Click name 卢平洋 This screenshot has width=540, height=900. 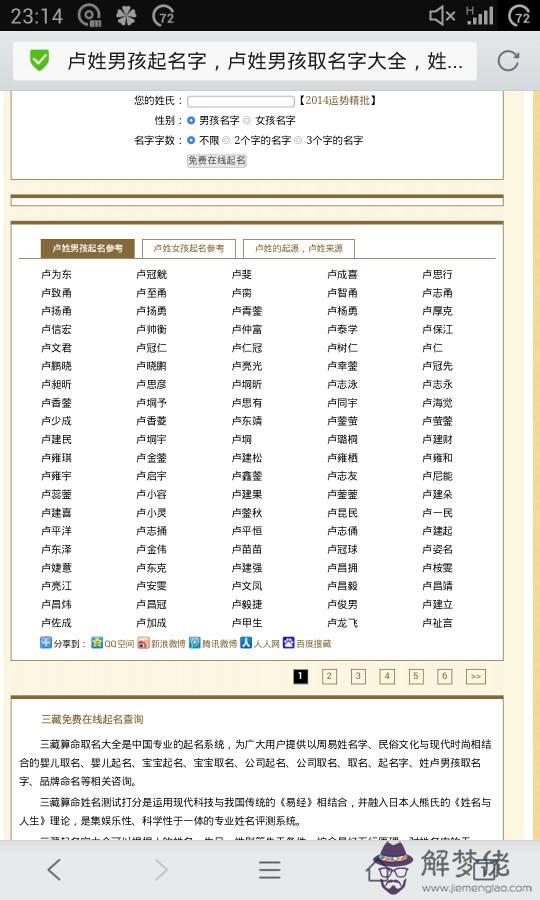(x=56, y=531)
